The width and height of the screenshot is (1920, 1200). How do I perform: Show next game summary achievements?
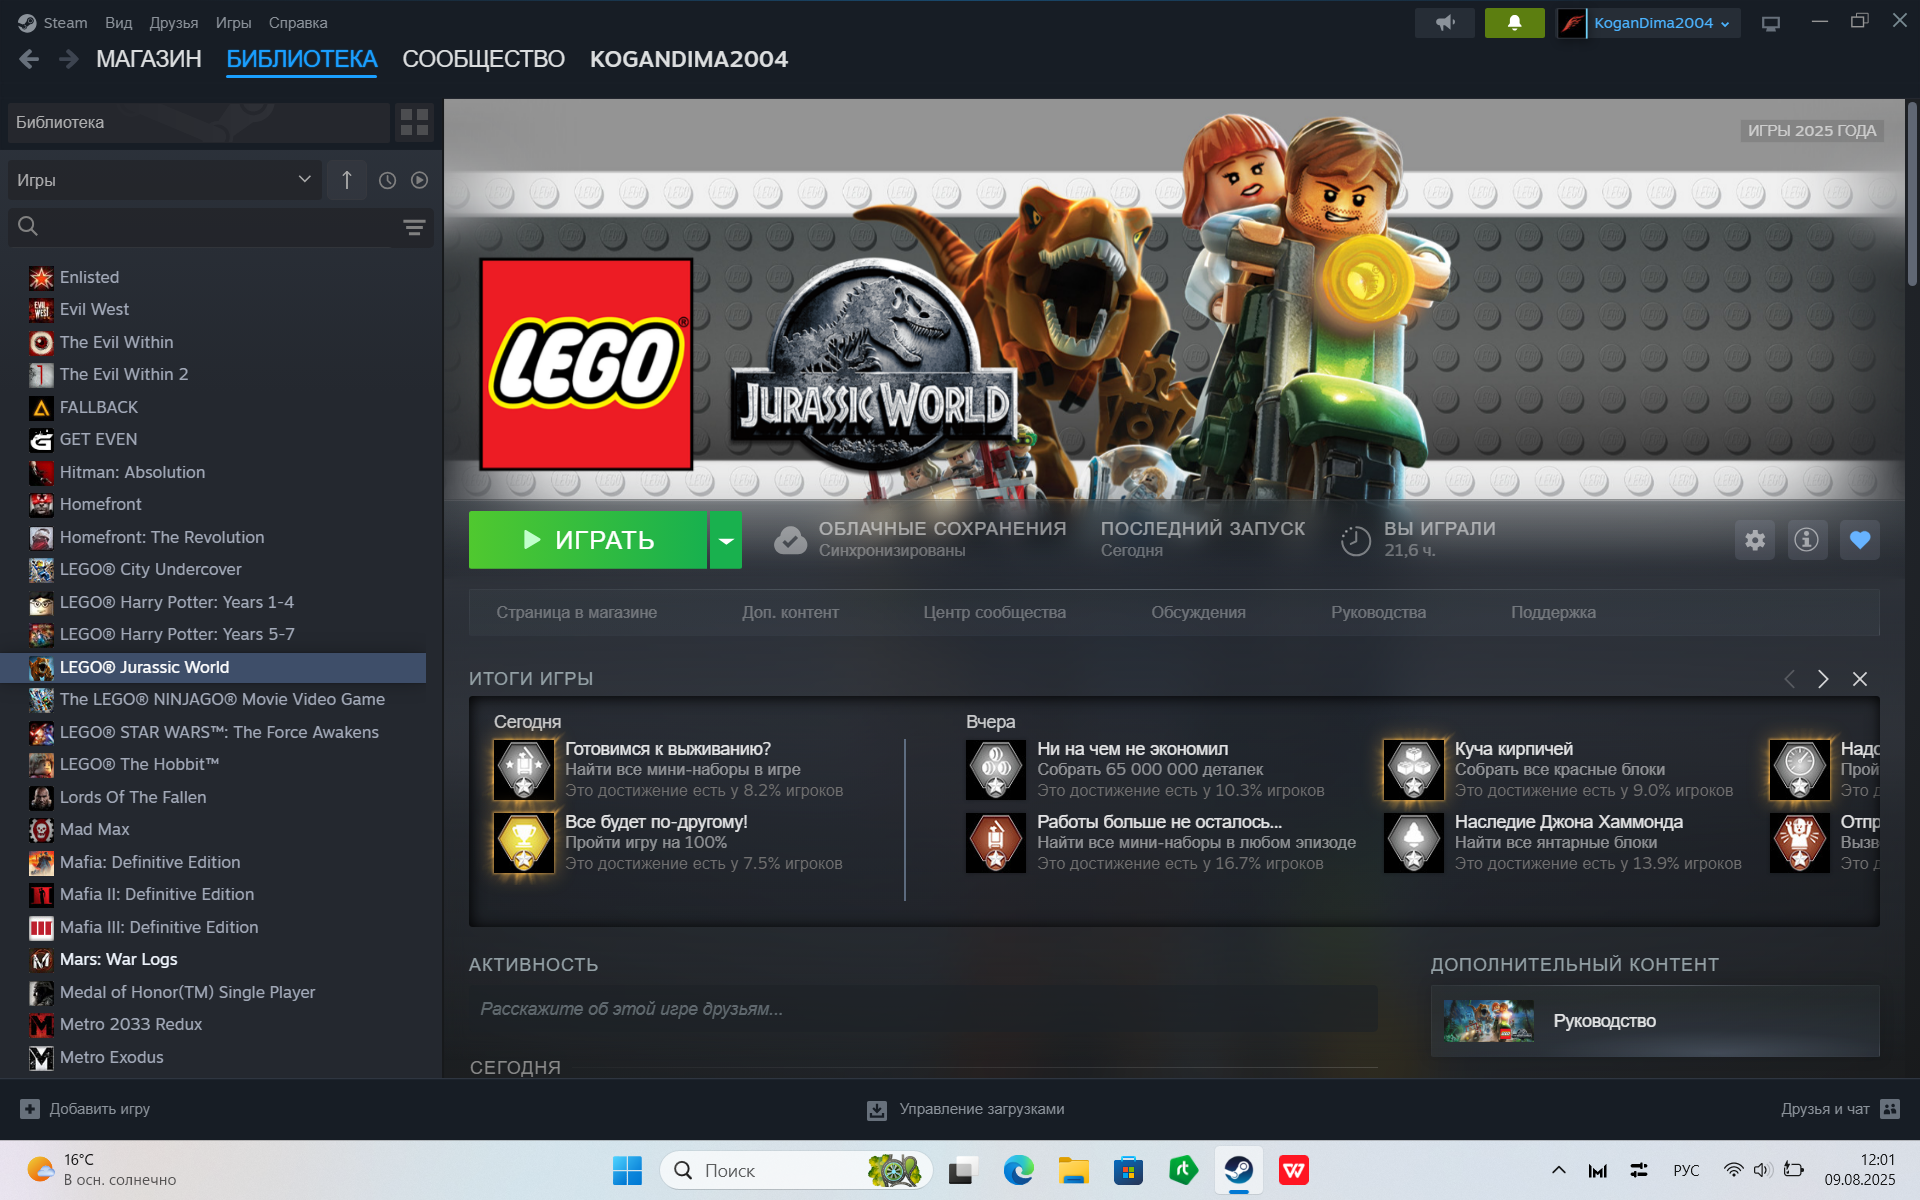(x=1823, y=679)
